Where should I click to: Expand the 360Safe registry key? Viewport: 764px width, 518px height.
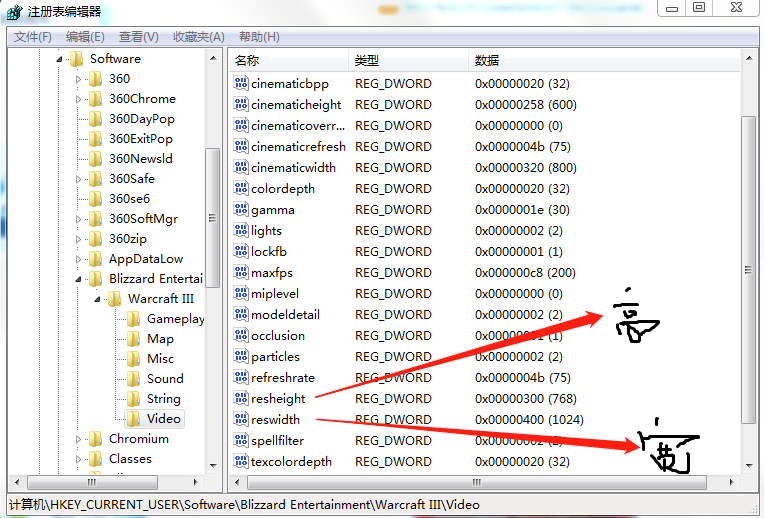tap(78, 179)
